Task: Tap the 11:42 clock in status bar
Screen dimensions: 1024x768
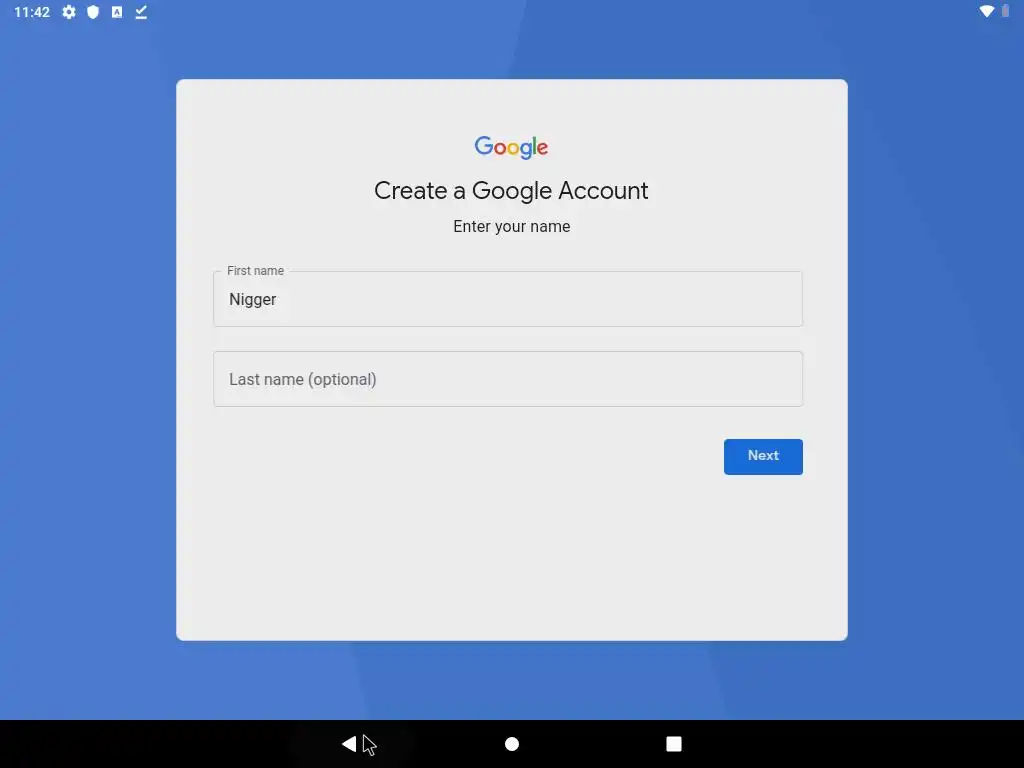Action: pos(32,12)
